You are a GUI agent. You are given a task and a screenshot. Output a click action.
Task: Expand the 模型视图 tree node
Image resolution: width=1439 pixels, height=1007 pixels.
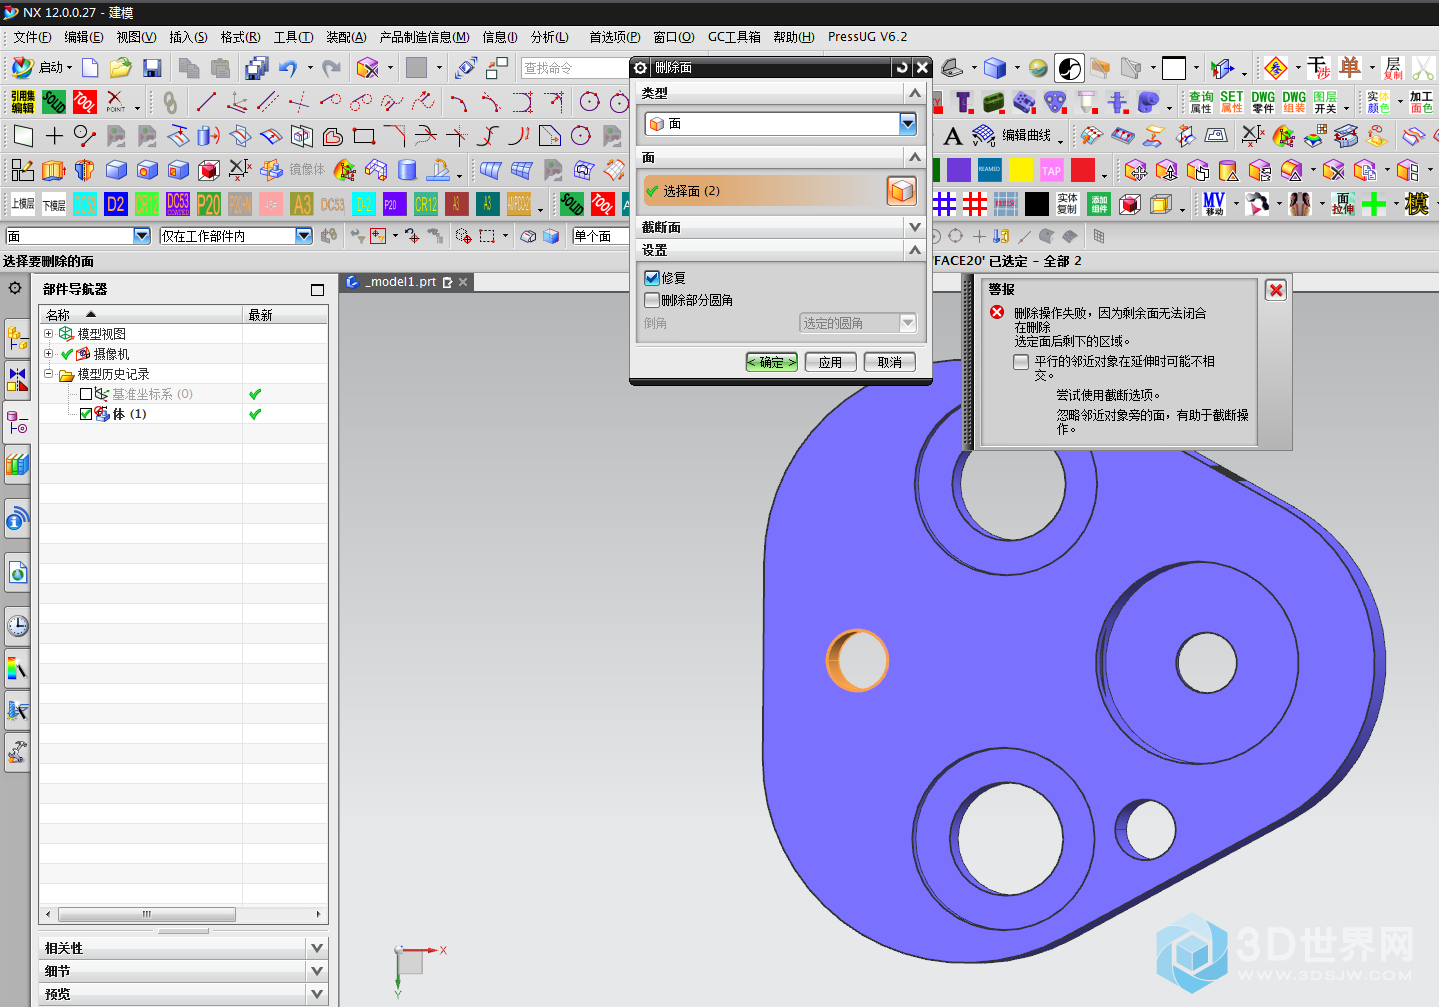48,334
